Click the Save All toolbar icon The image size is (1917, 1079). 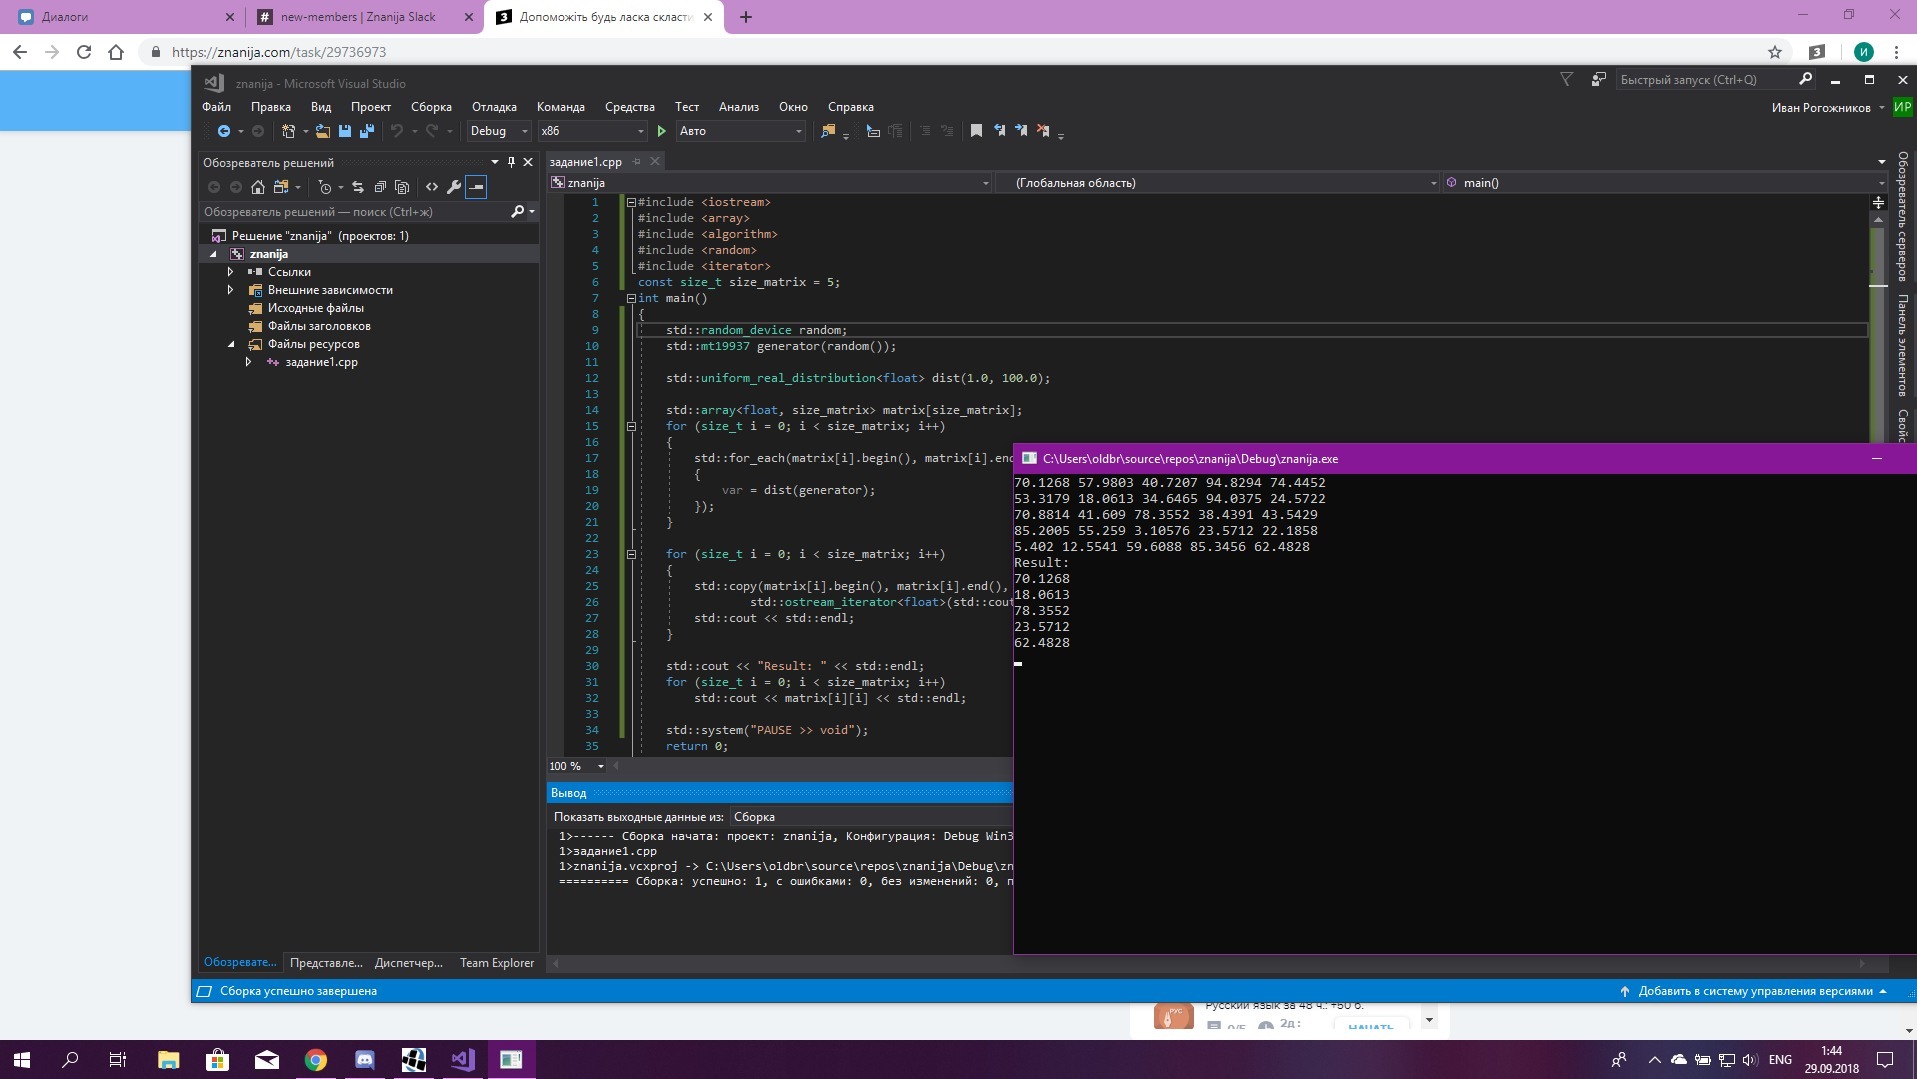pyautogui.click(x=367, y=131)
